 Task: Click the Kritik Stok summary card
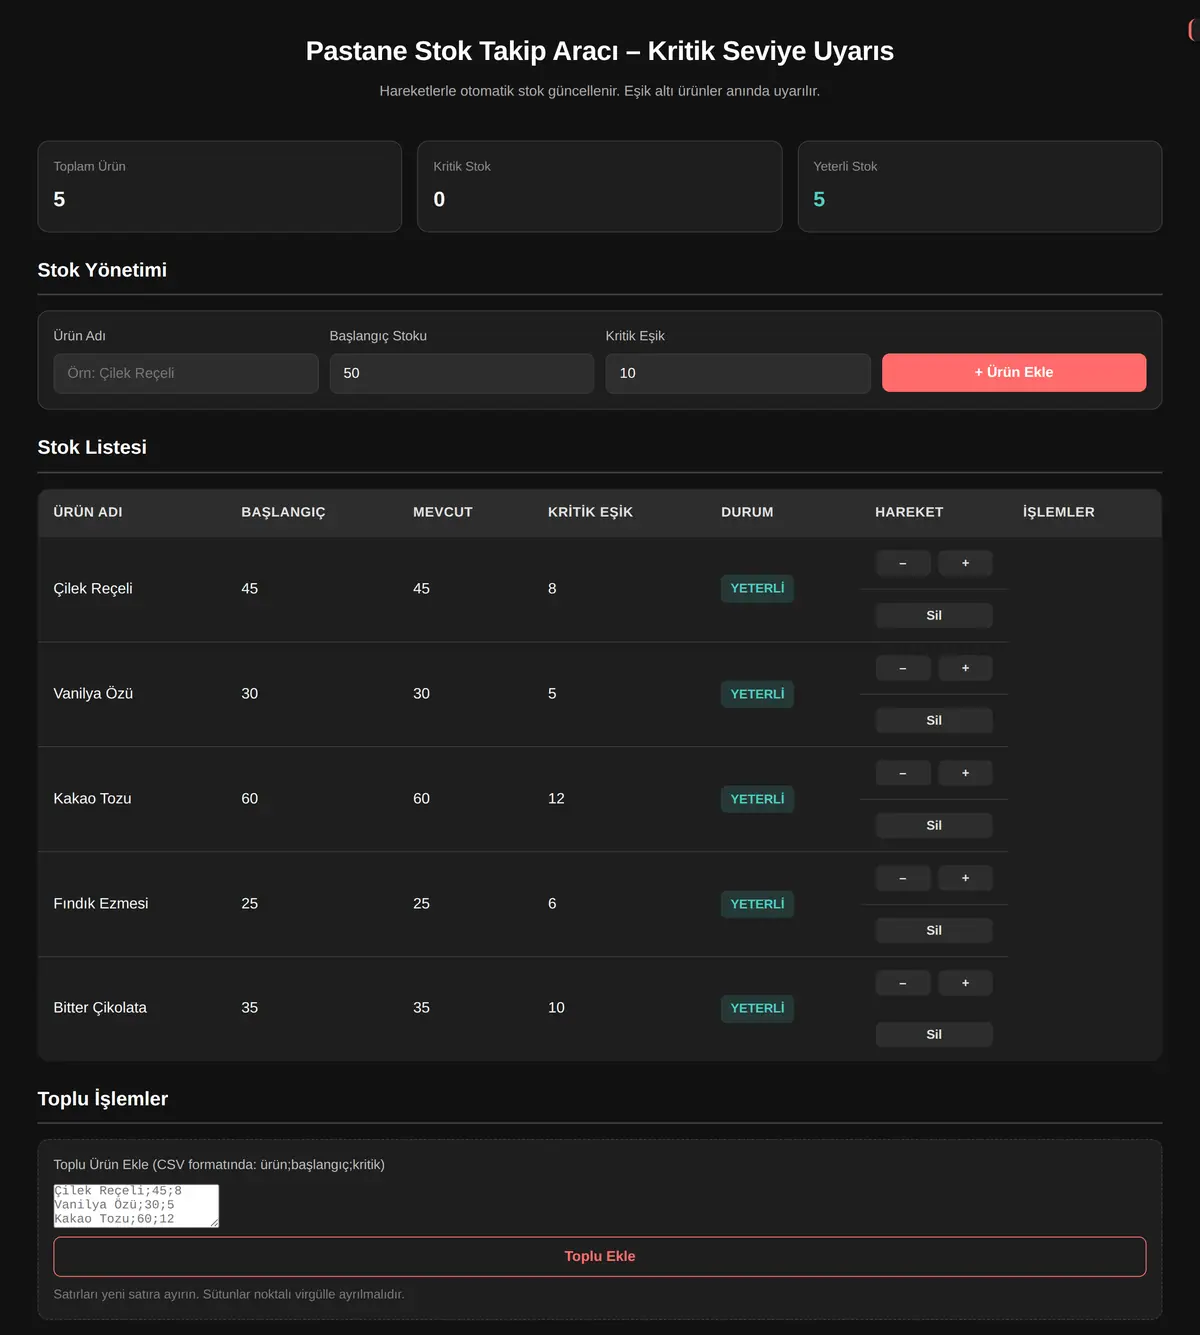(x=600, y=186)
